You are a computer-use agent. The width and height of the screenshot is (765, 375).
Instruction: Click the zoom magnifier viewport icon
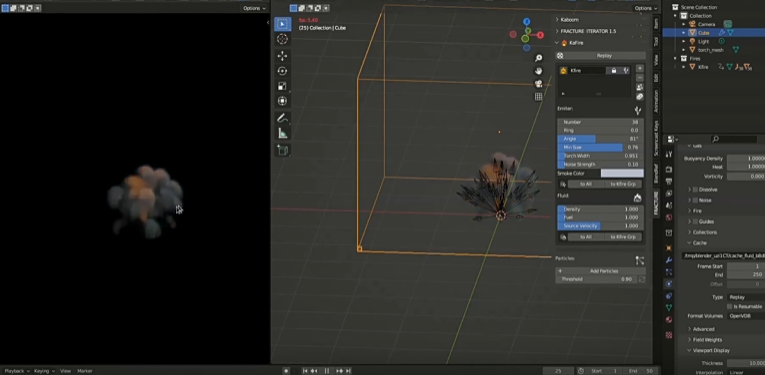539,59
